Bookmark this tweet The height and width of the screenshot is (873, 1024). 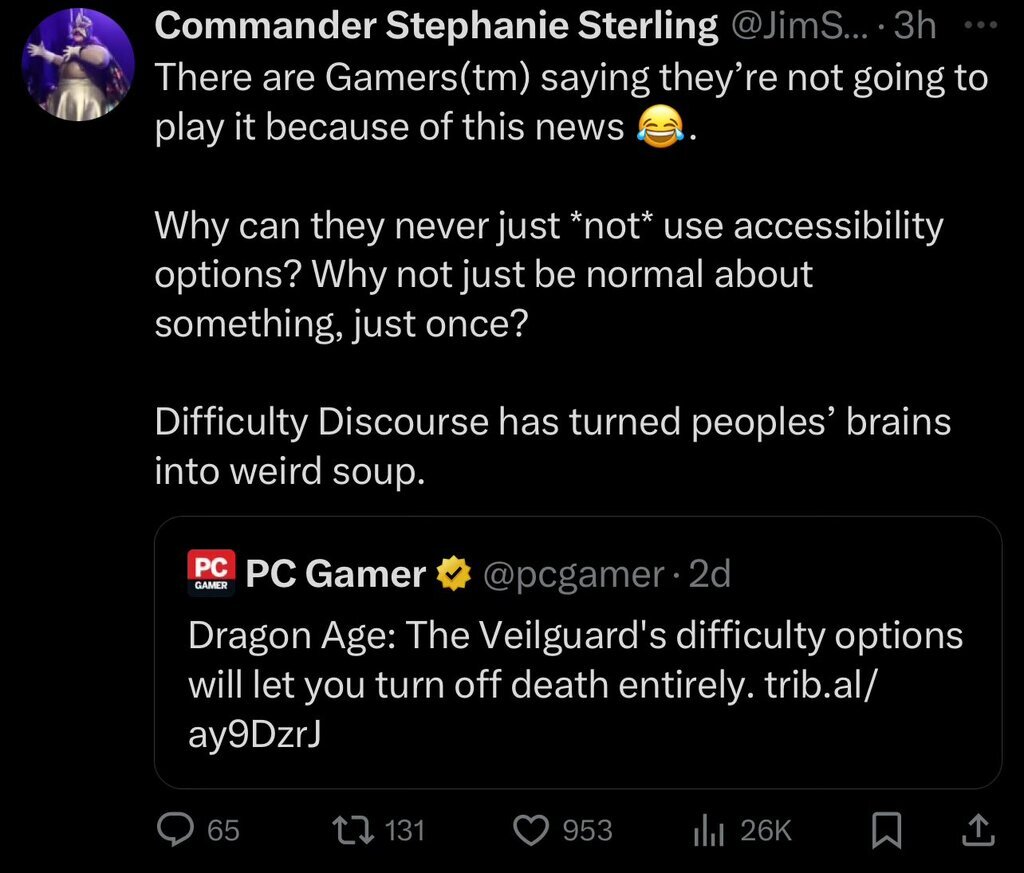tap(886, 829)
